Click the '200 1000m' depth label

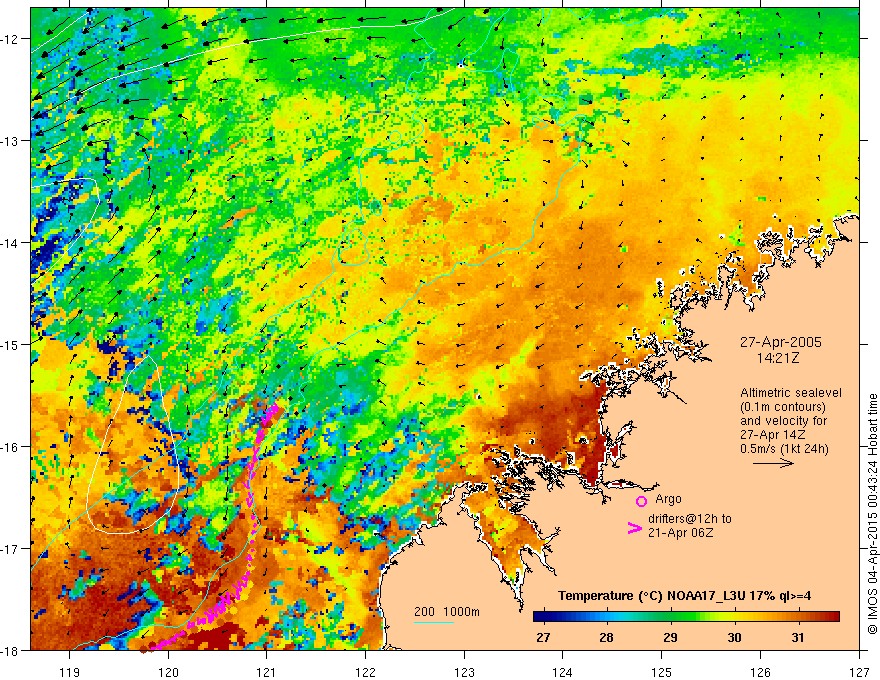[447, 612]
